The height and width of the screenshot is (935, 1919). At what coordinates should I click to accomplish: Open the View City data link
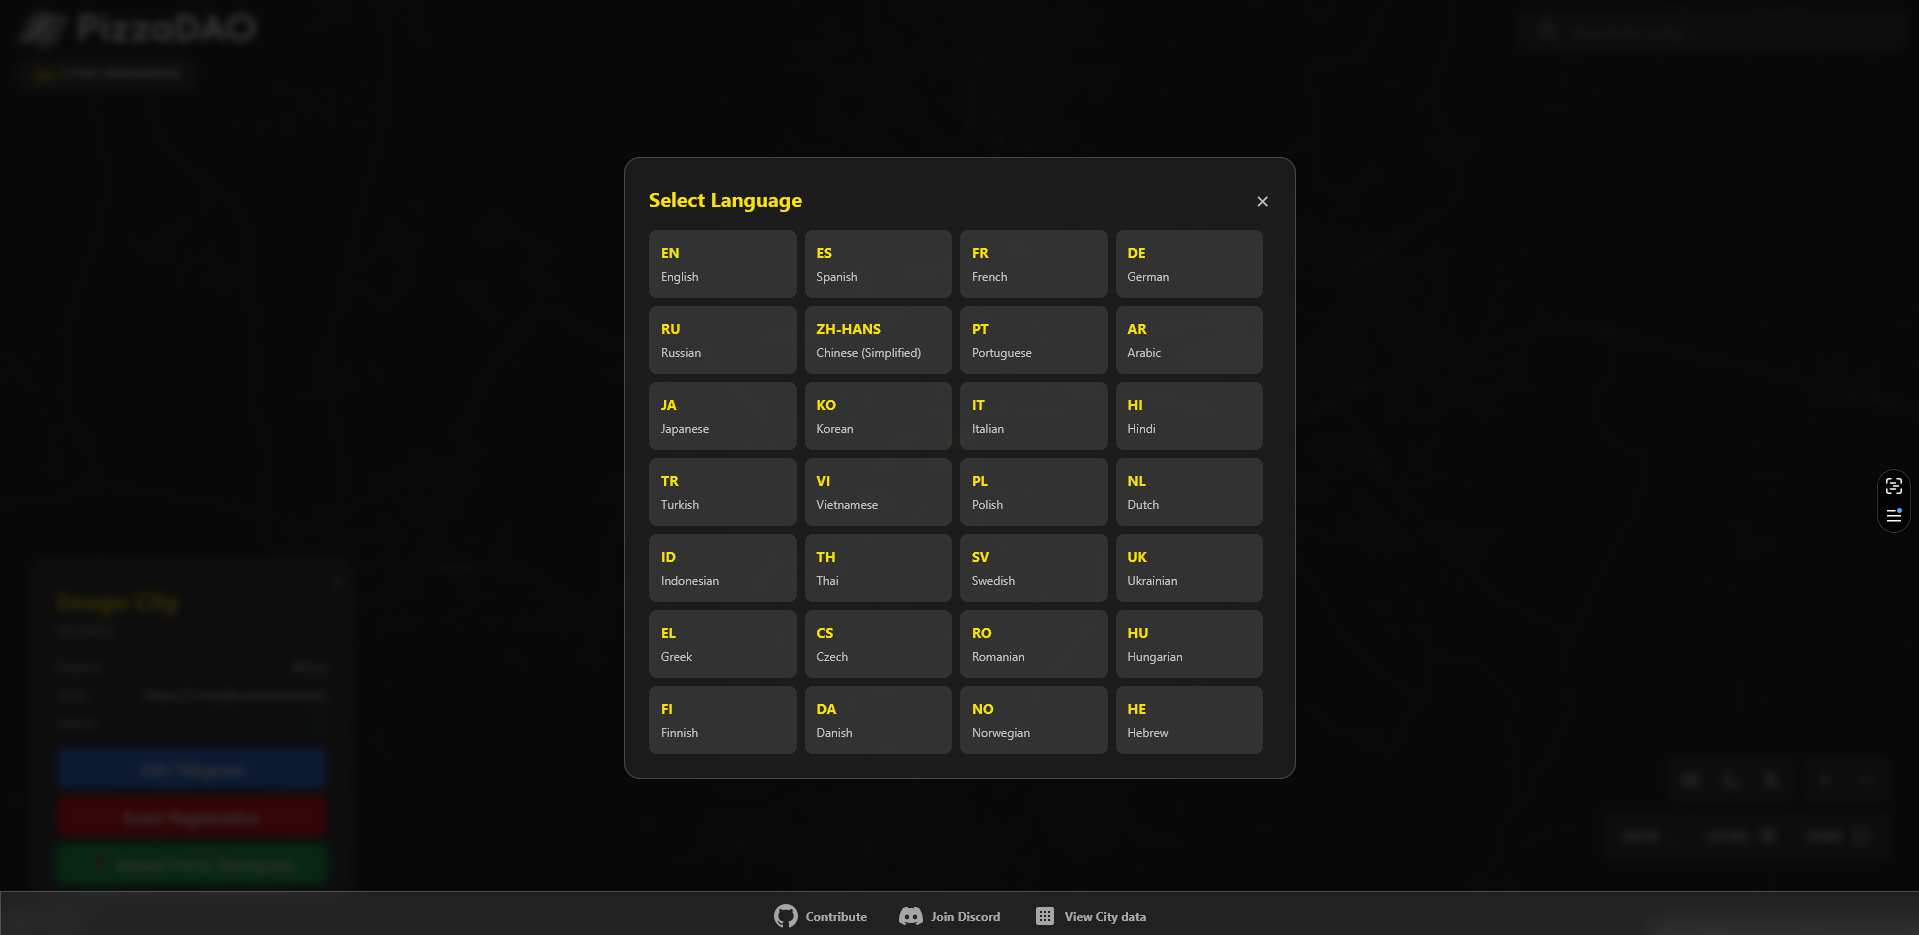point(1104,916)
